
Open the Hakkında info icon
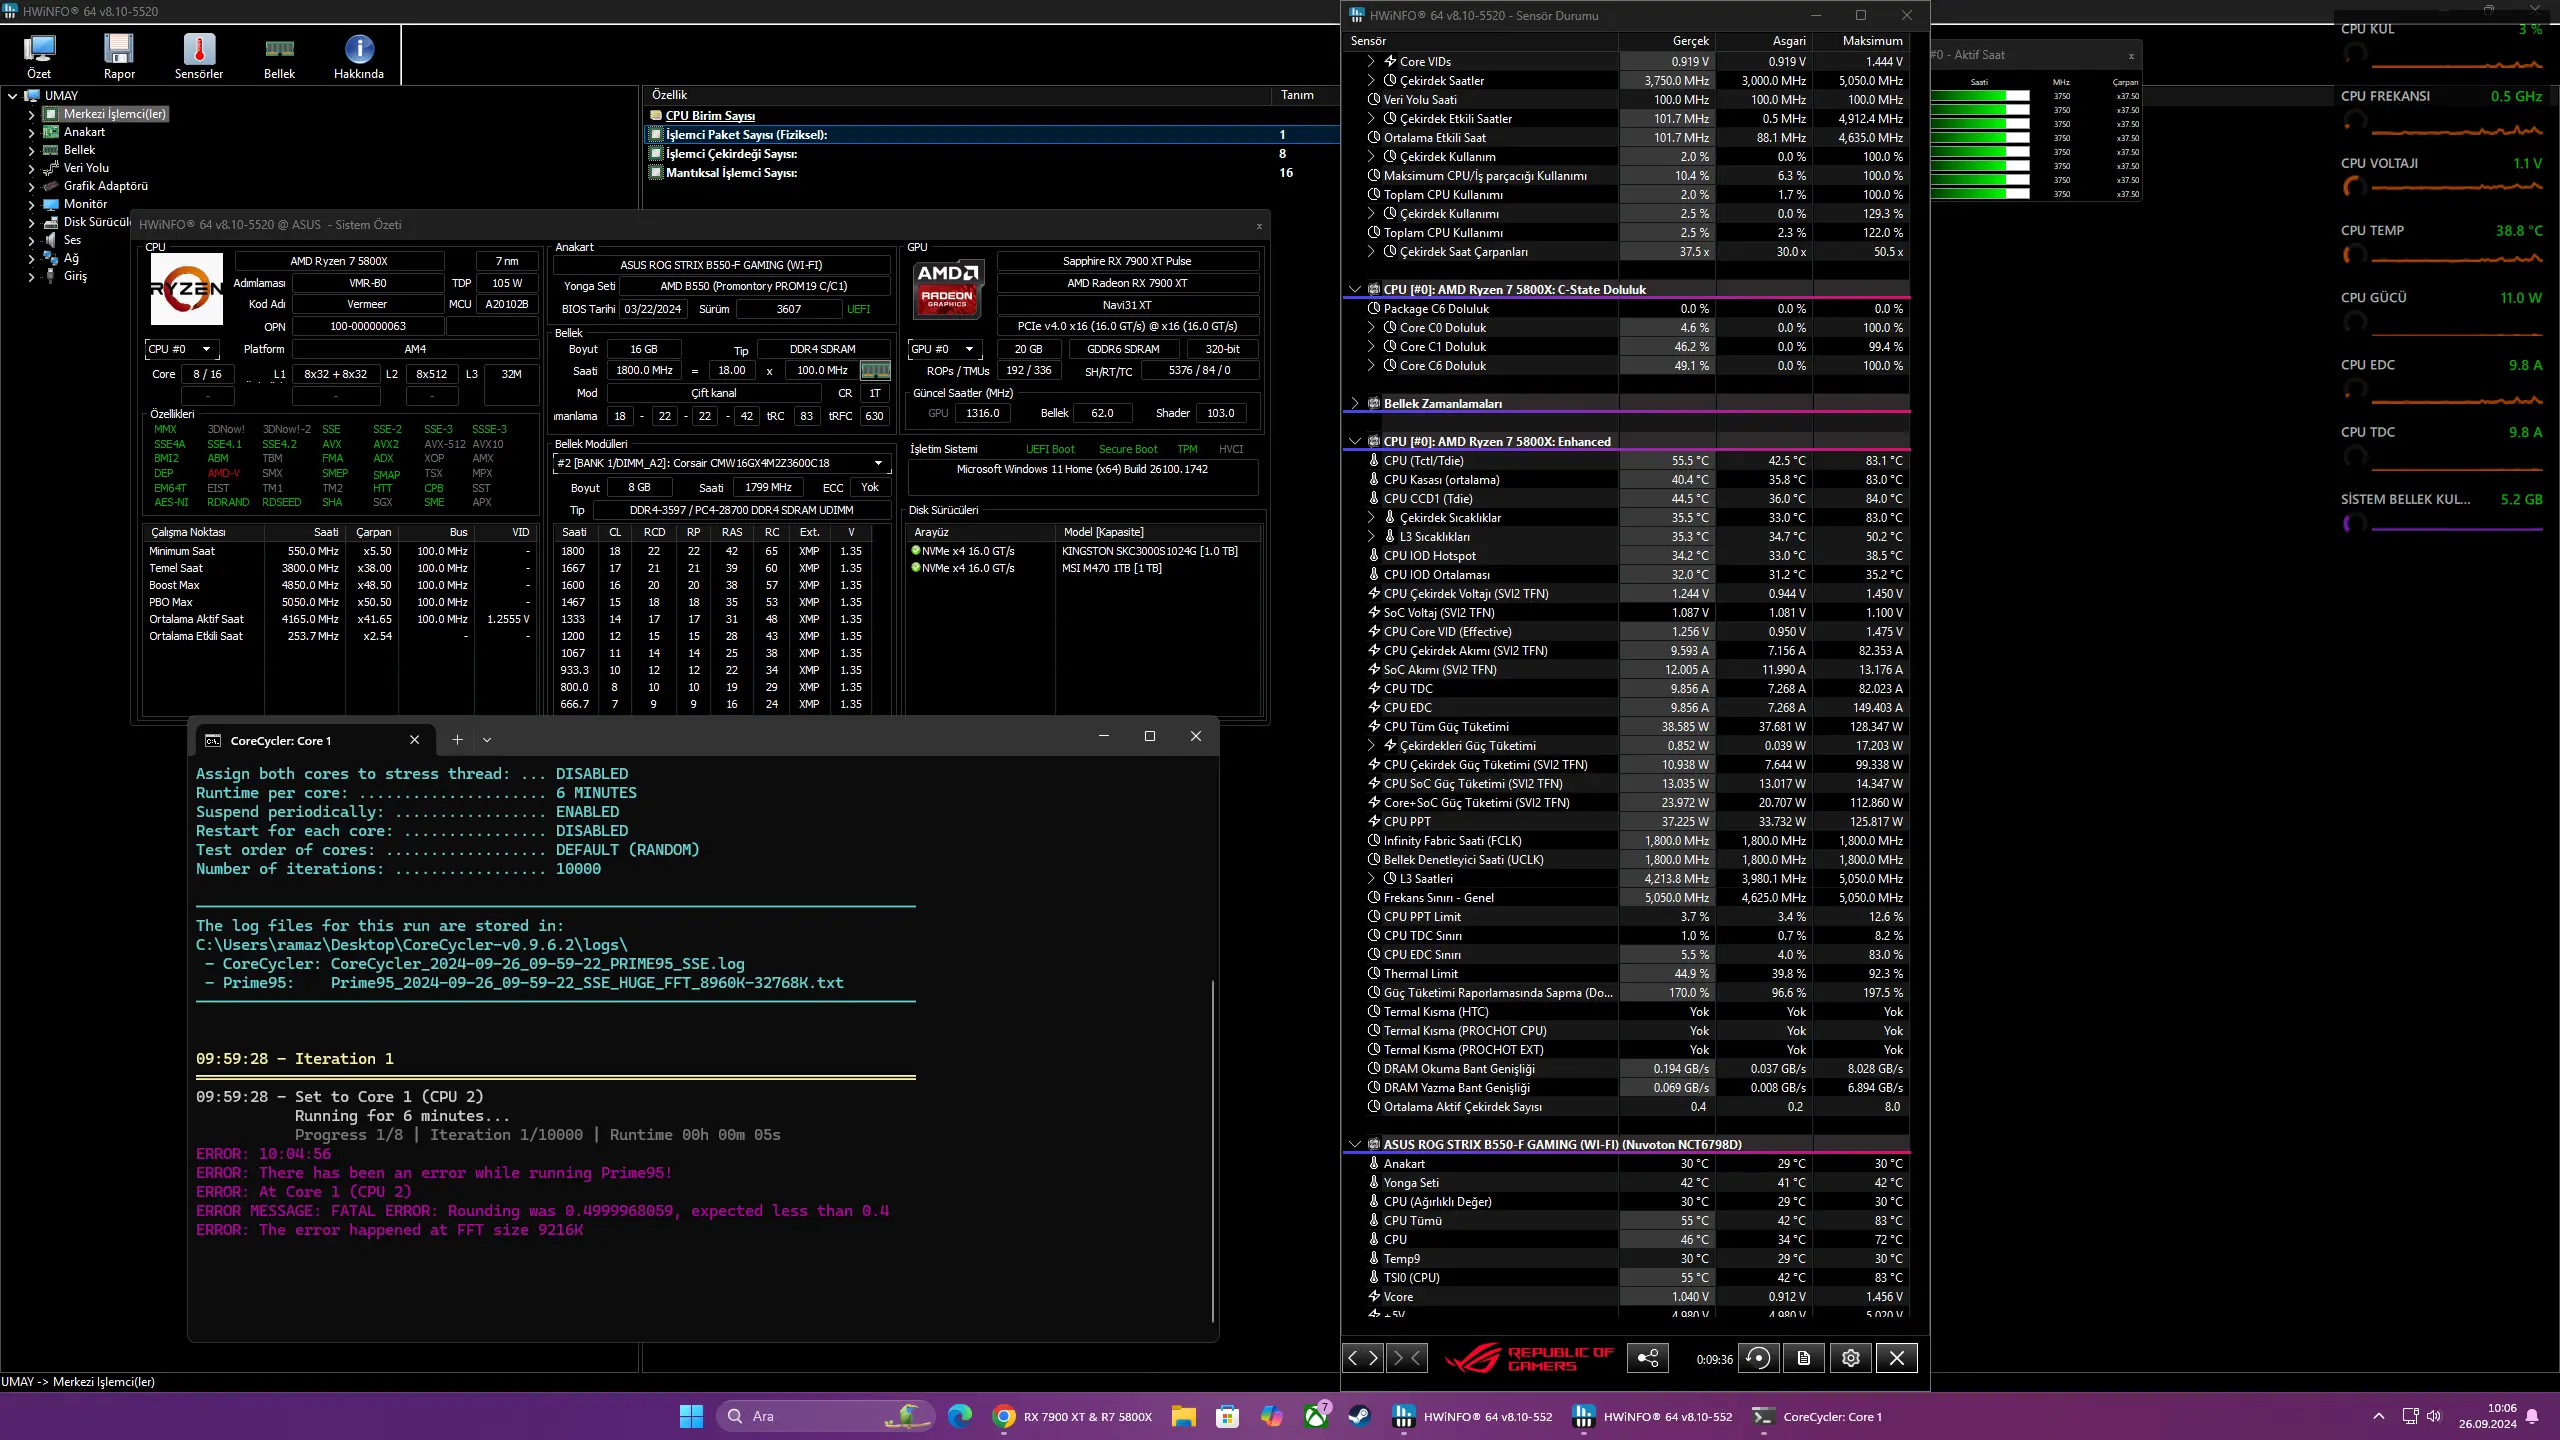(x=359, y=56)
